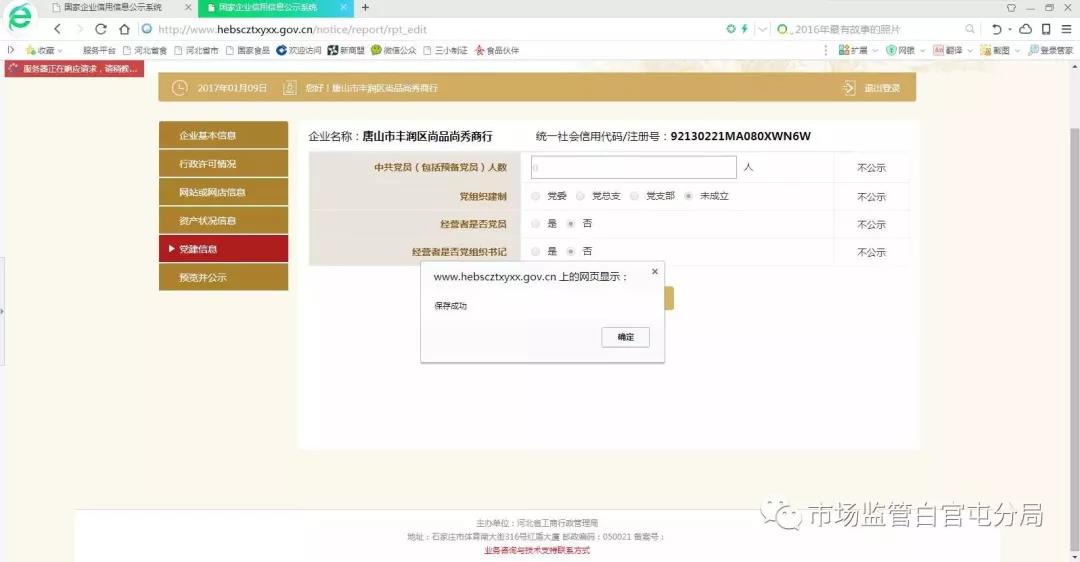
Task: Click the hamburger menu icon in the browser
Action: pos(1066,29)
